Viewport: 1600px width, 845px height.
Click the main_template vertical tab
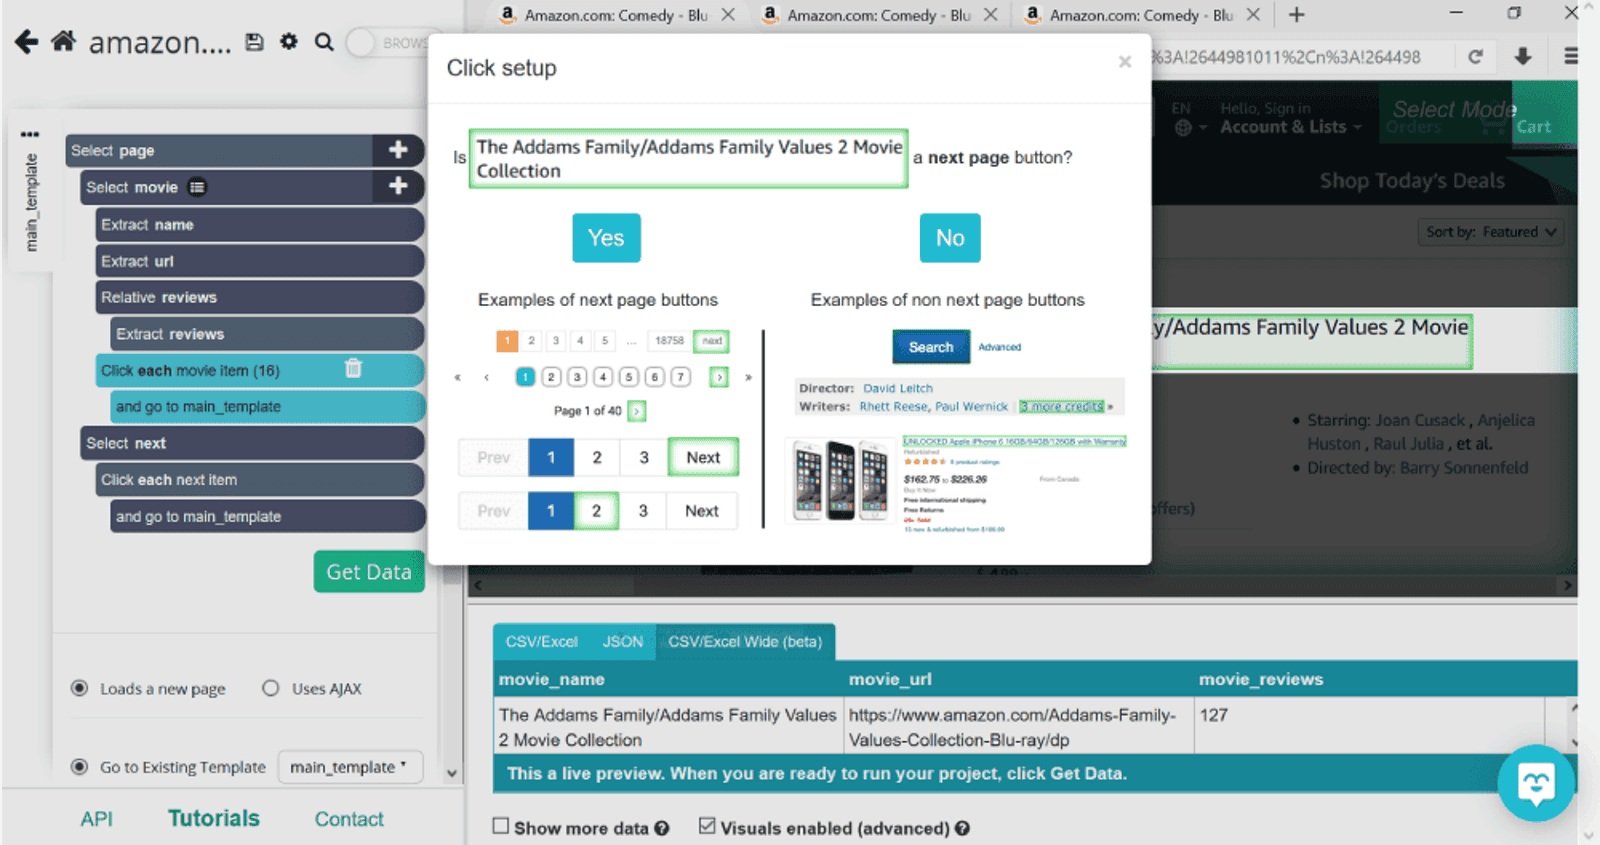pyautogui.click(x=31, y=203)
